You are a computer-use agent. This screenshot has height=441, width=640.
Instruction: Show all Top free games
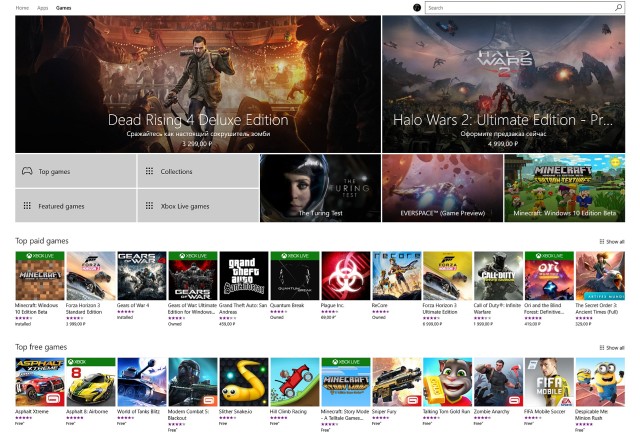point(612,348)
